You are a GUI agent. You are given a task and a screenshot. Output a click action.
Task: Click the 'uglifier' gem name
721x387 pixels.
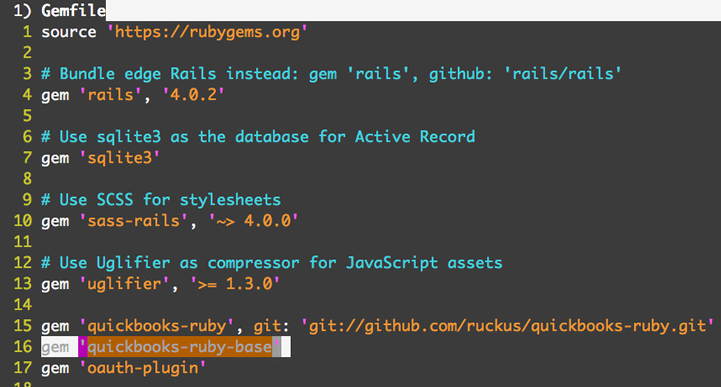pos(124,284)
